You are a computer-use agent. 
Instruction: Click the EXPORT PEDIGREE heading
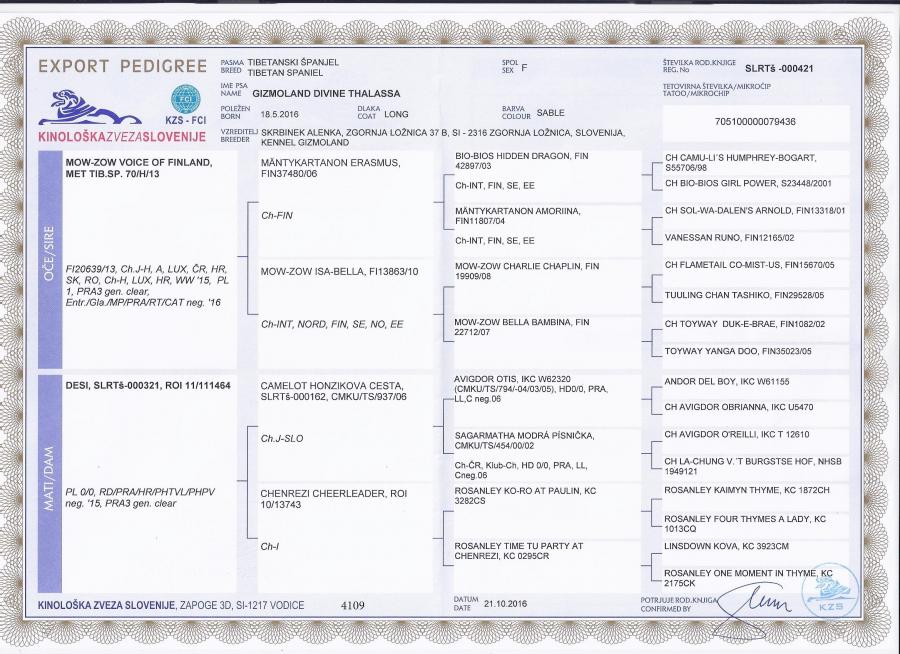click(122, 66)
